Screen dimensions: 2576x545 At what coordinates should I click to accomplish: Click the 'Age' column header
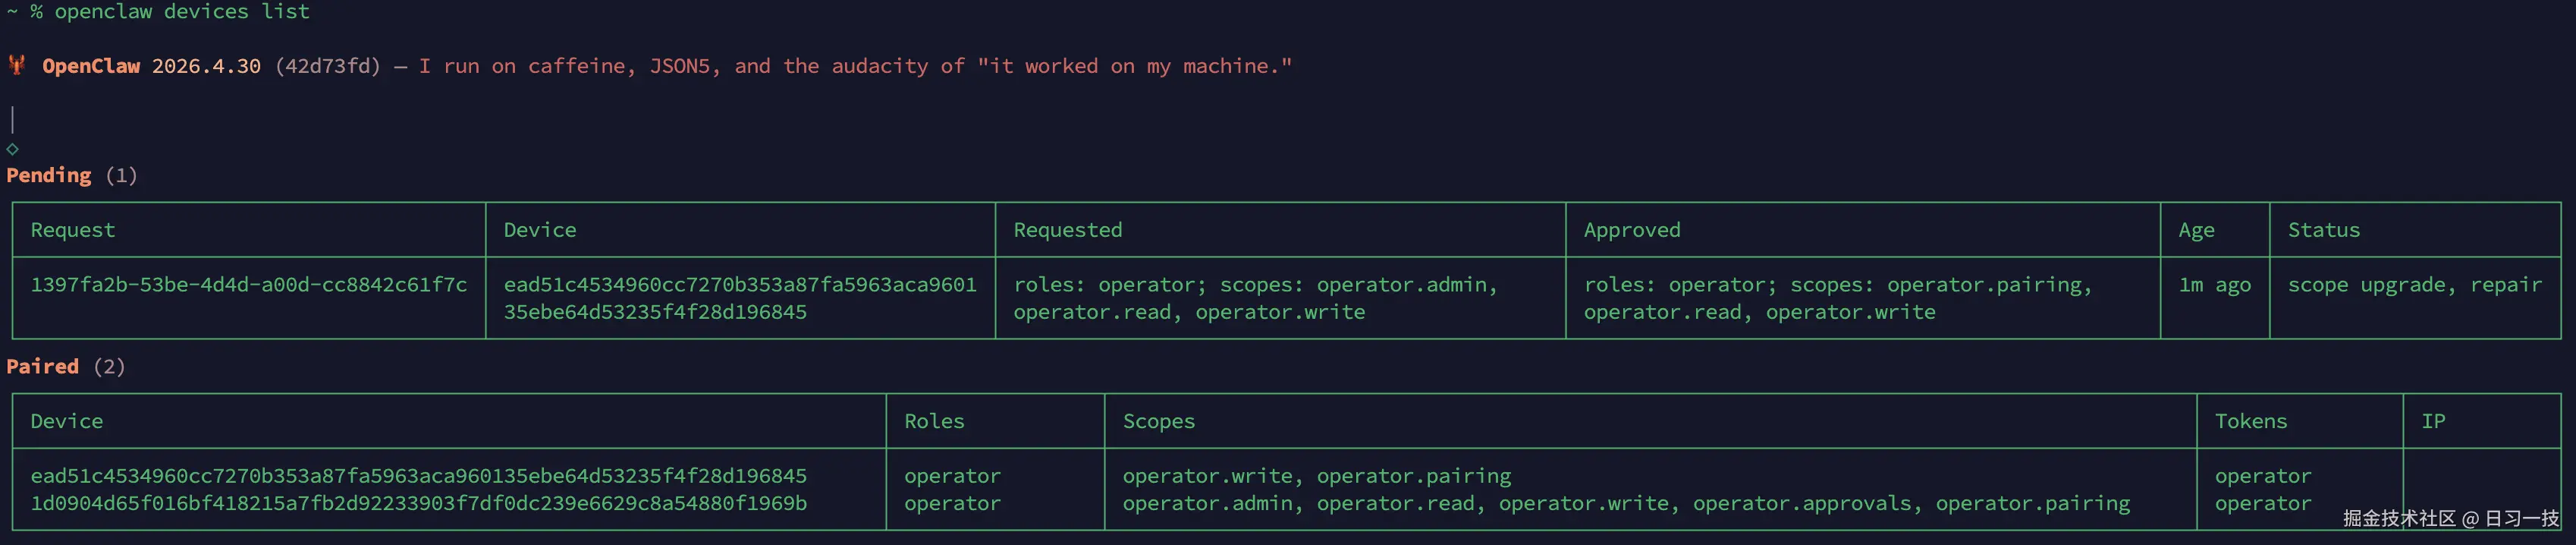[2196, 230]
